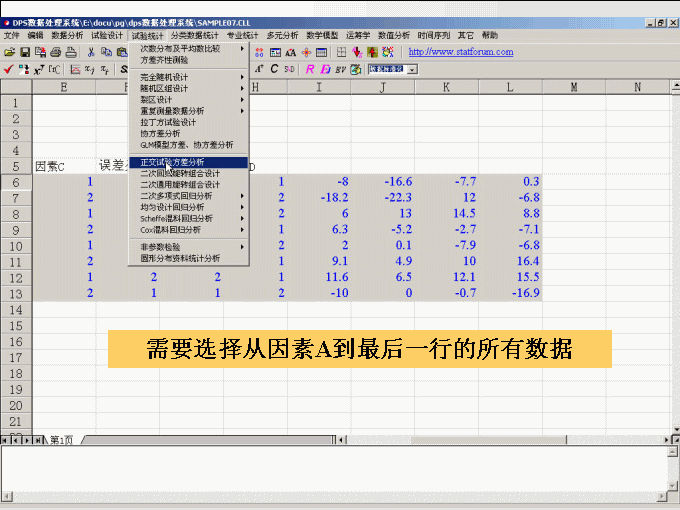Click the bold C toolbar icon
This screenshot has height=510, width=680.
[x=274, y=69]
